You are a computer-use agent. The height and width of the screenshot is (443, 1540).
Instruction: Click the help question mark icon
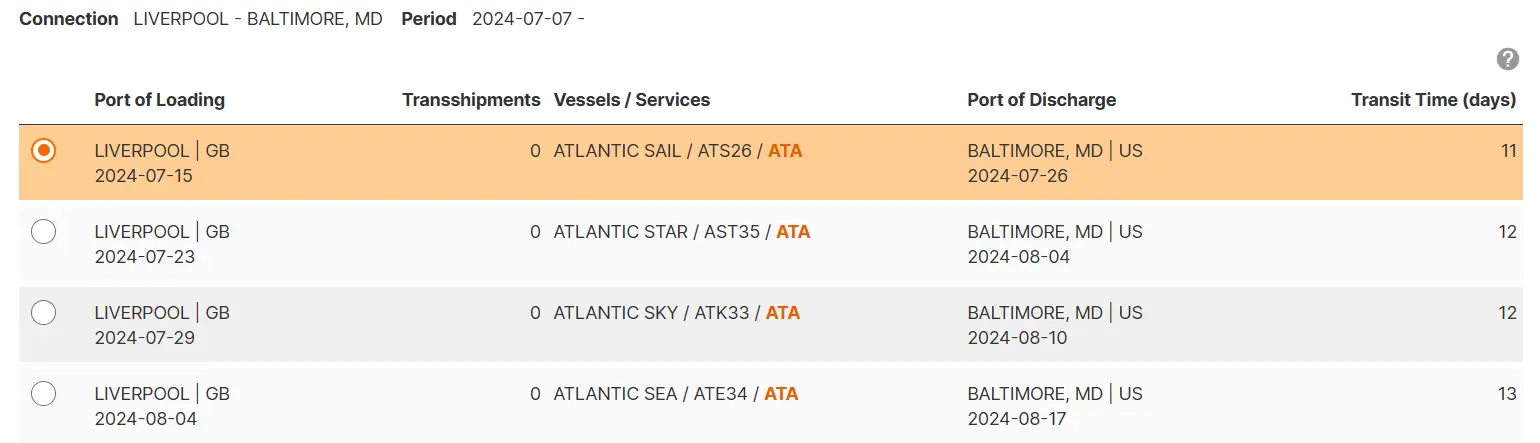click(x=1507, y=59)
